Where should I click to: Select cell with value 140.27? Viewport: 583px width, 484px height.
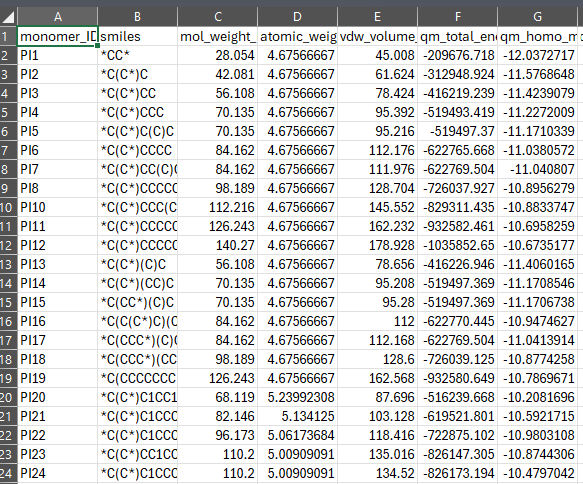(218, 245)
